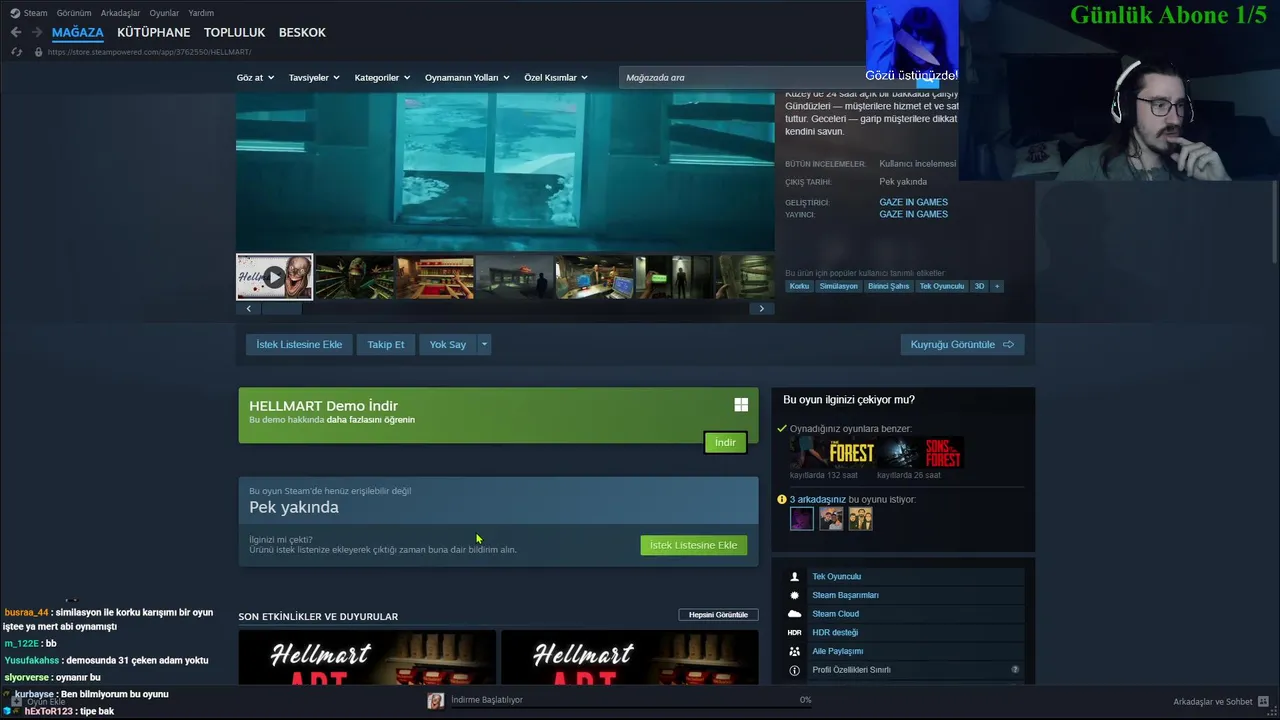Open the BESKOK profile tab
The width and height of the screenshot is (1280, 720).
coord(302,32)
